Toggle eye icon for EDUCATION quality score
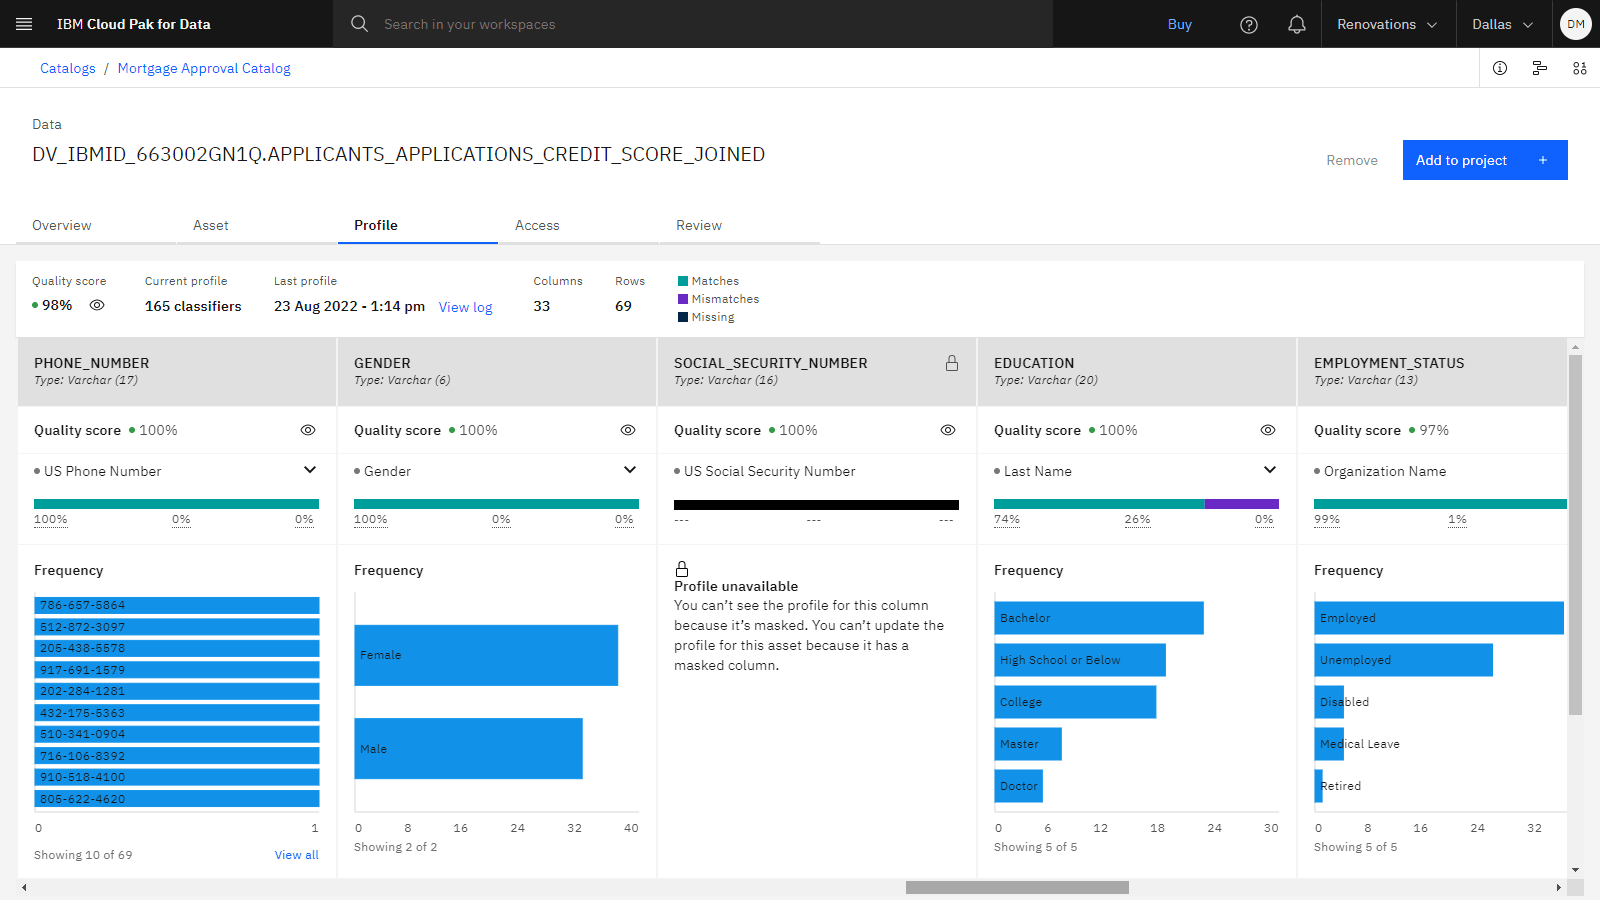Screen dimensions: 1600x900 pyautogui.click(x=1268, y=430)
